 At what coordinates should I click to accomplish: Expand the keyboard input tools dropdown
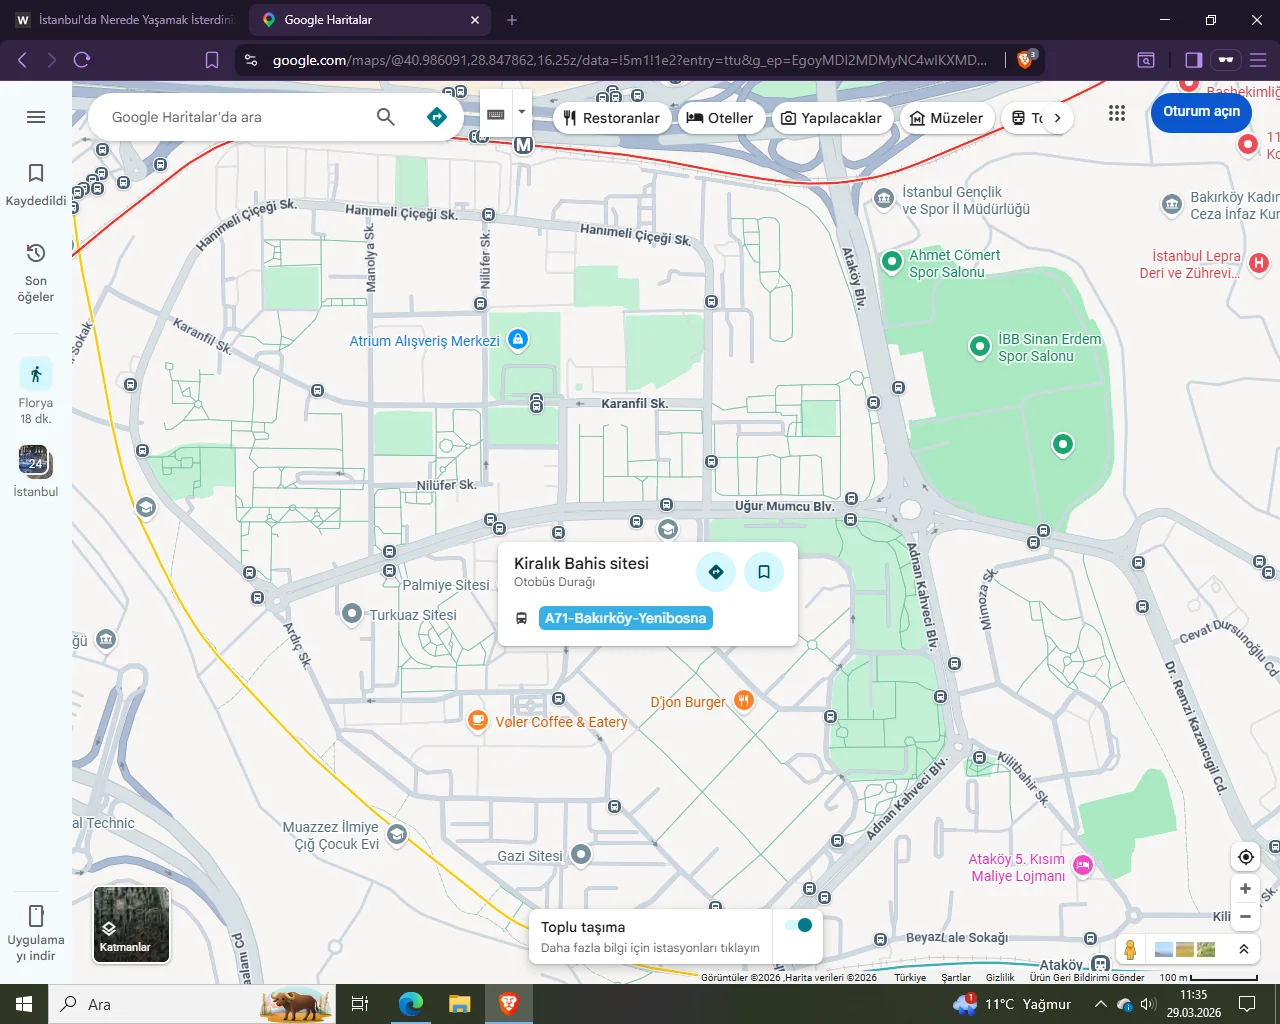[x=521, y=113]
